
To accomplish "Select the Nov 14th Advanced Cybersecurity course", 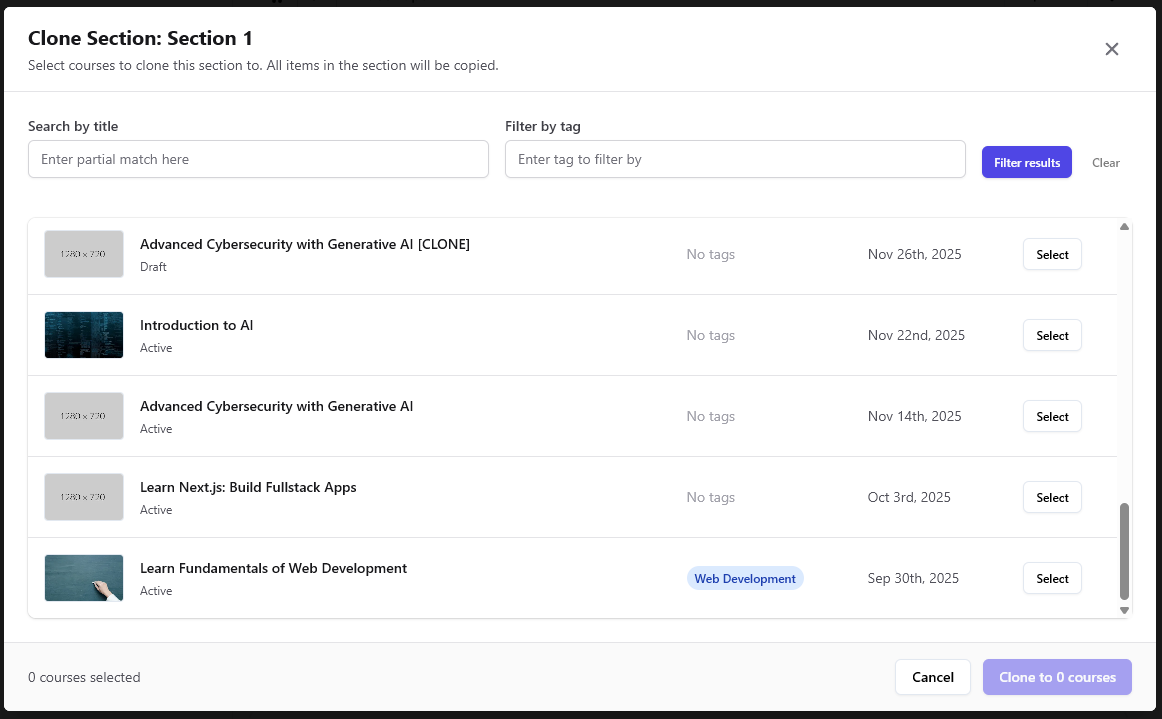I will pos(1051,417).
